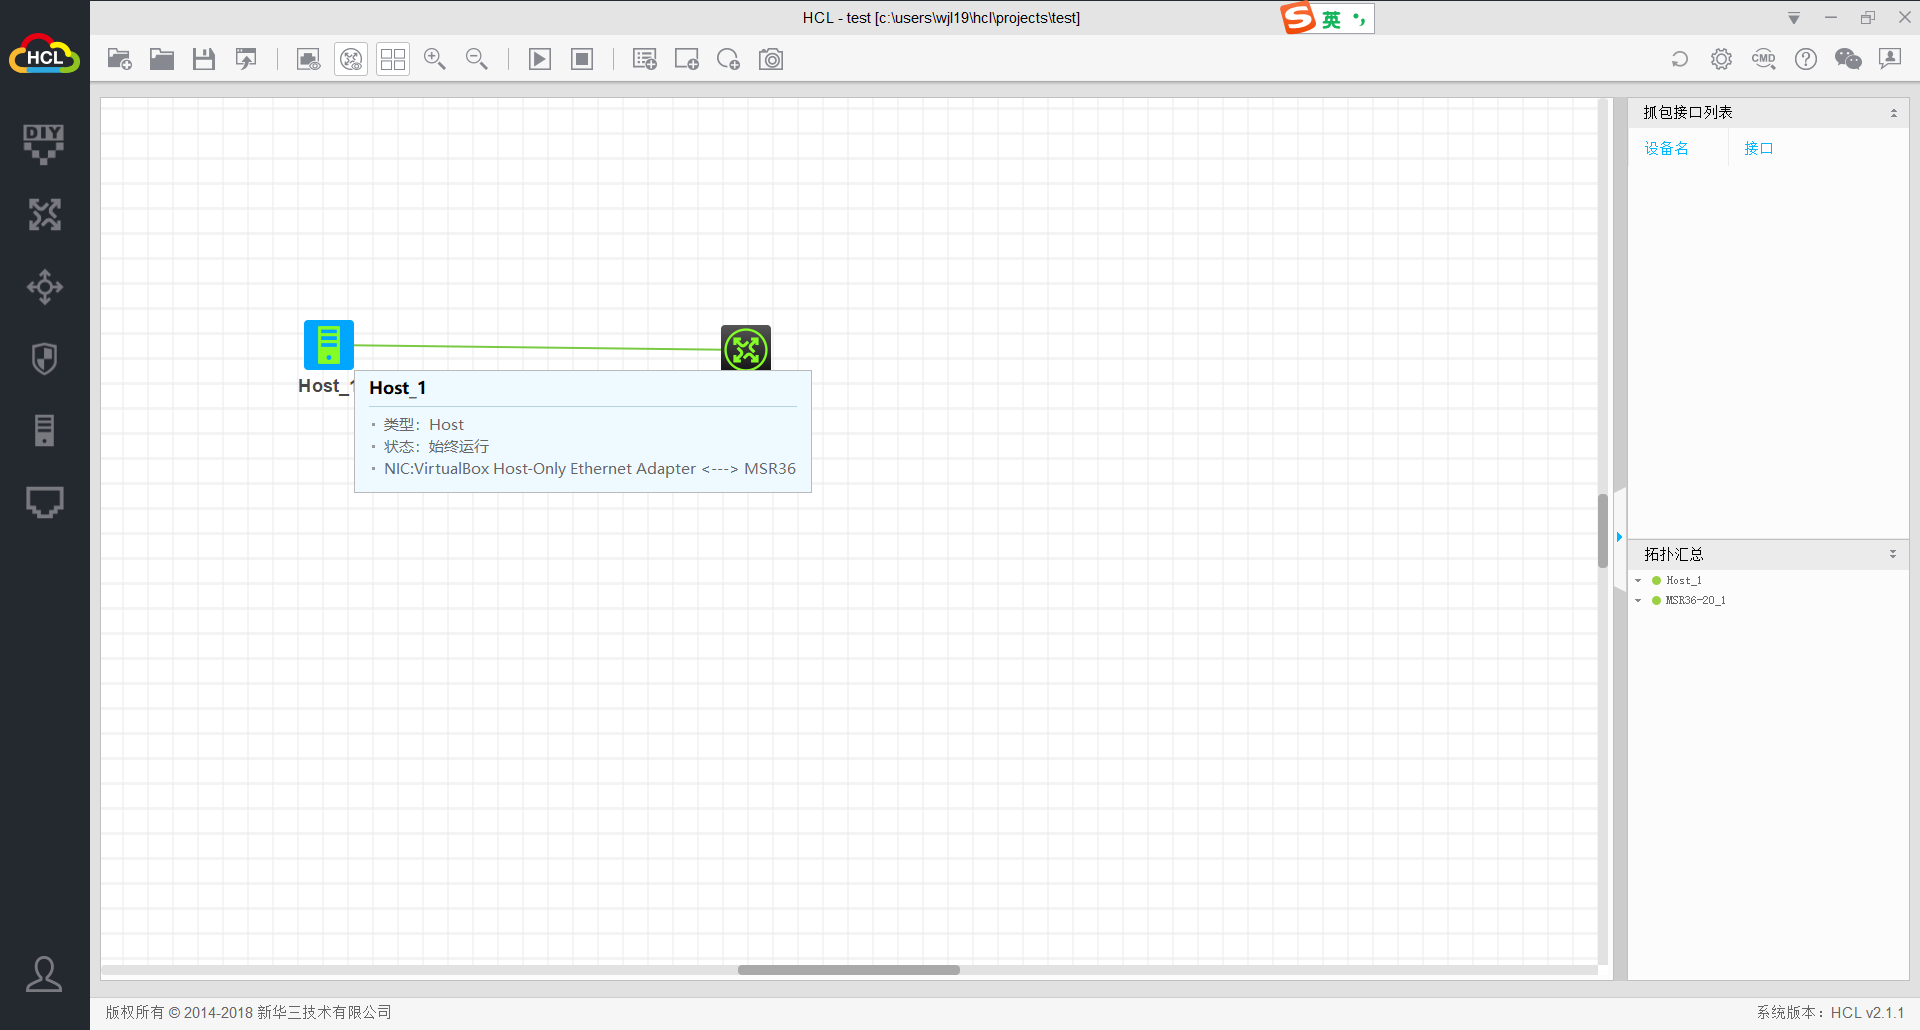This screenshot has width=1920, height=1030.
Task: Open the monitor end device category
Action: pos(44,502)
